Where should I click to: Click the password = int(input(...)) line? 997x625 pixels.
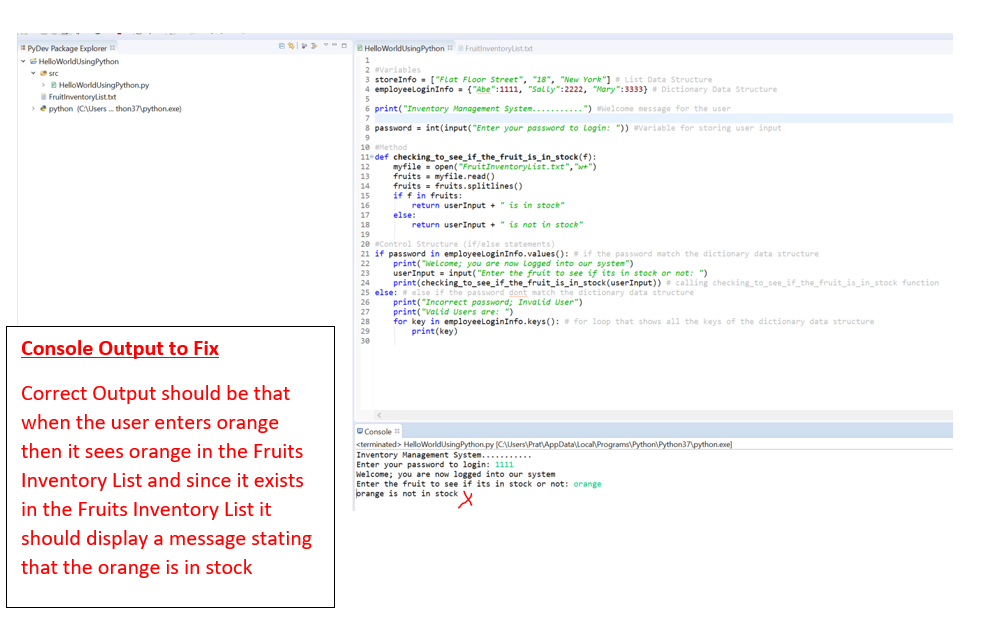pos(502,128)
